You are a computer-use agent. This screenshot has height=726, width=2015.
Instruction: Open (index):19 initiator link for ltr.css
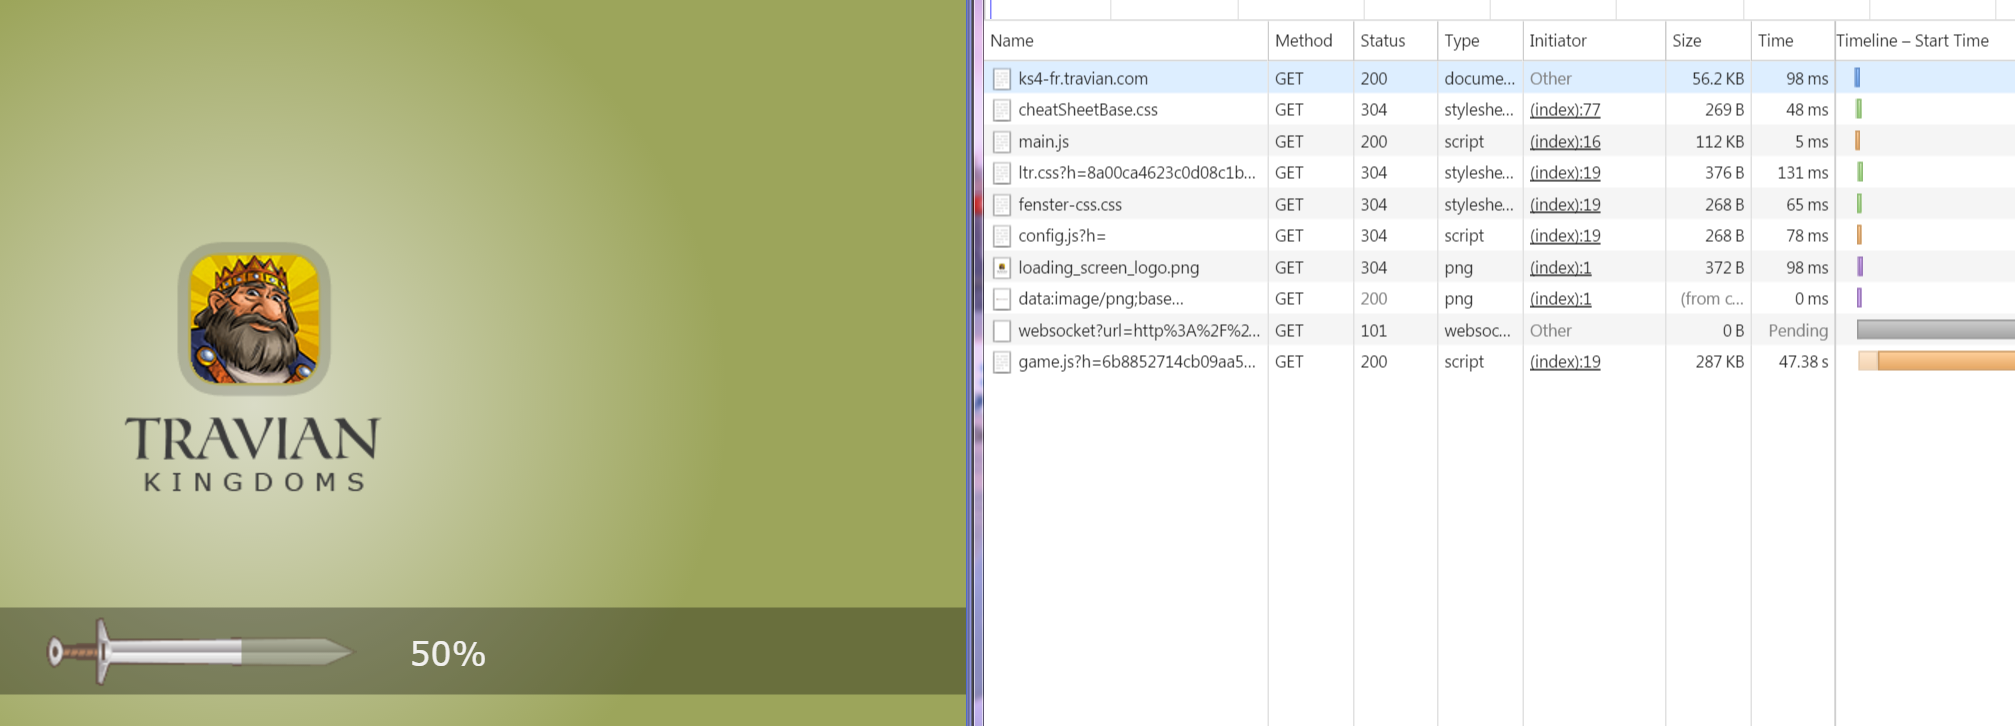coord(1564,172)
